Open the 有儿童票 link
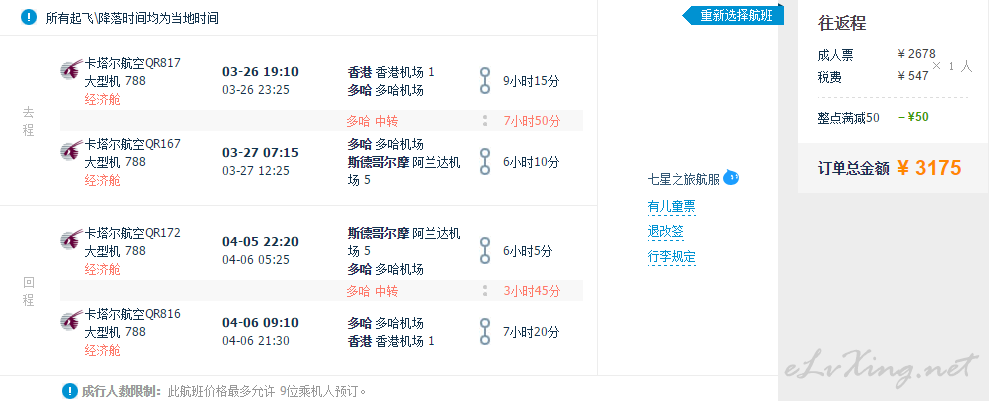Viewport: 989px width, 401px height. coord(672,206)
